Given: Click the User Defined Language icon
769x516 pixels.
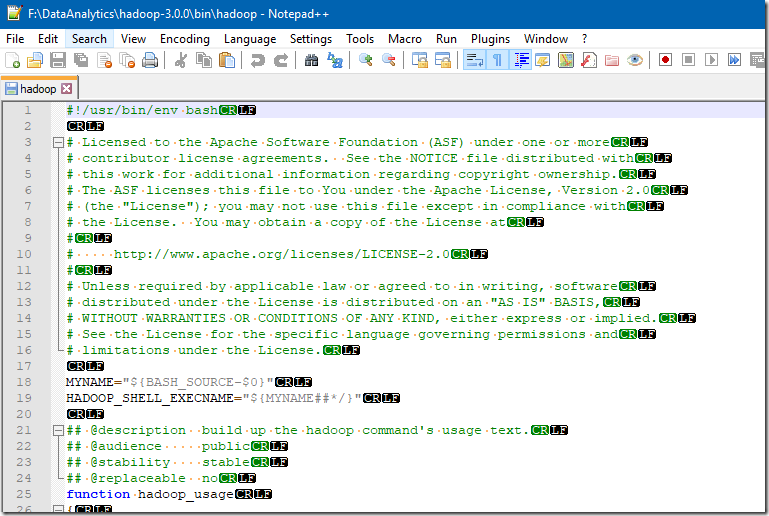Looking at the screenshot, I should (x=543, y=60).
